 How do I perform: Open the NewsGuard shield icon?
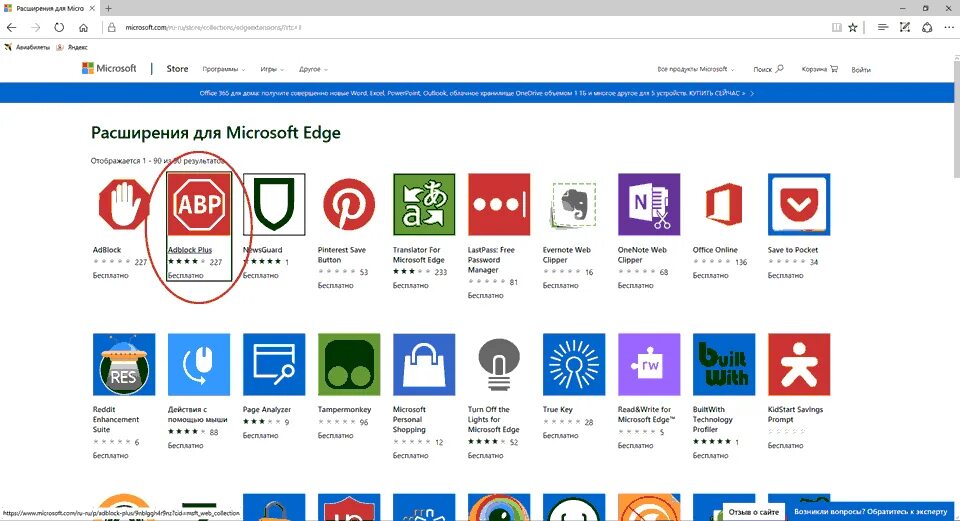[274, 204]
